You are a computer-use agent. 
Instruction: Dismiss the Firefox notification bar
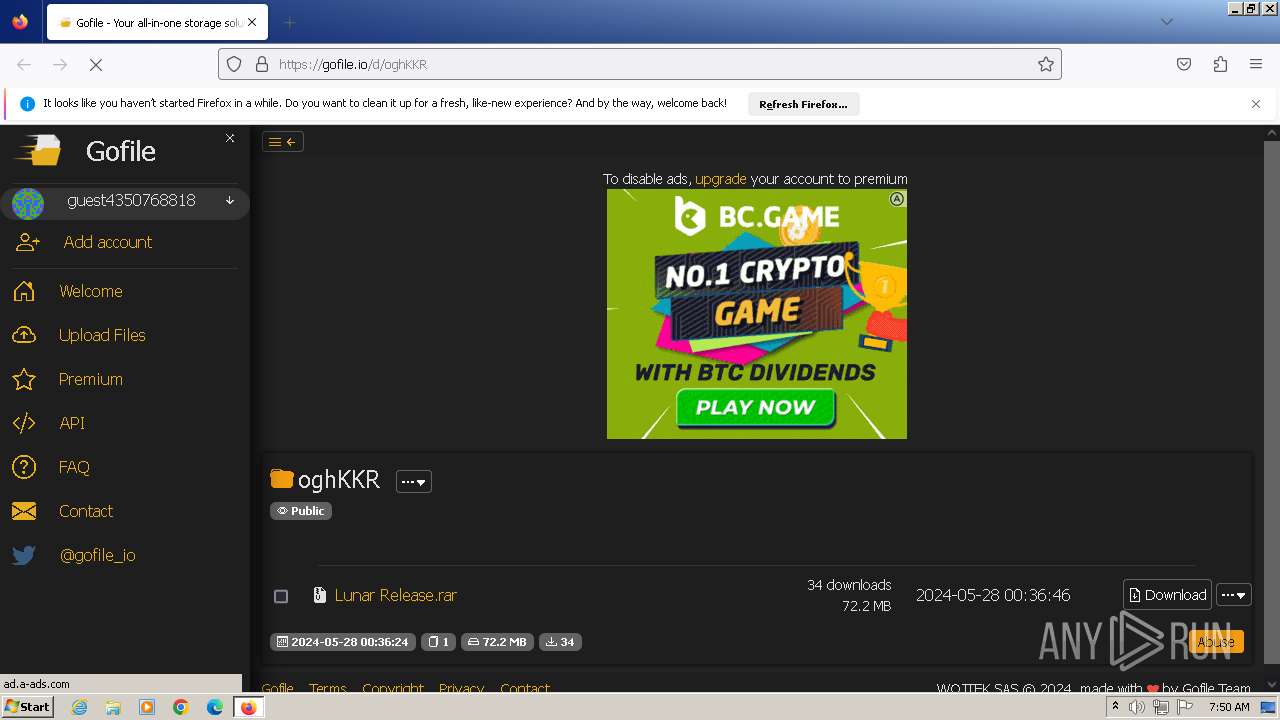pyautogui.click(x=1256, y=104)
